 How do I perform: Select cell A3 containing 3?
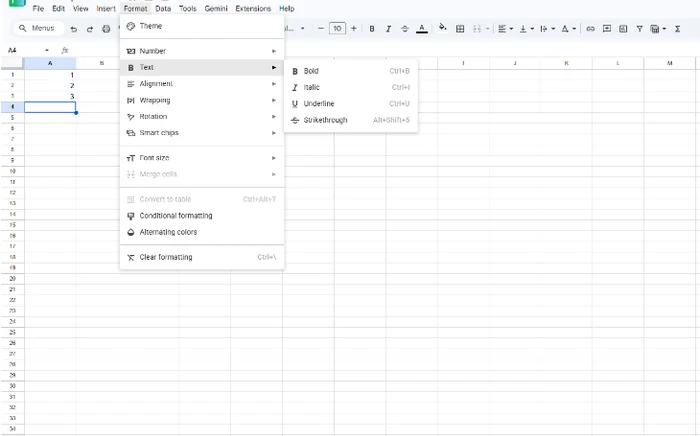pyautogui.click(x=50, y=96)
